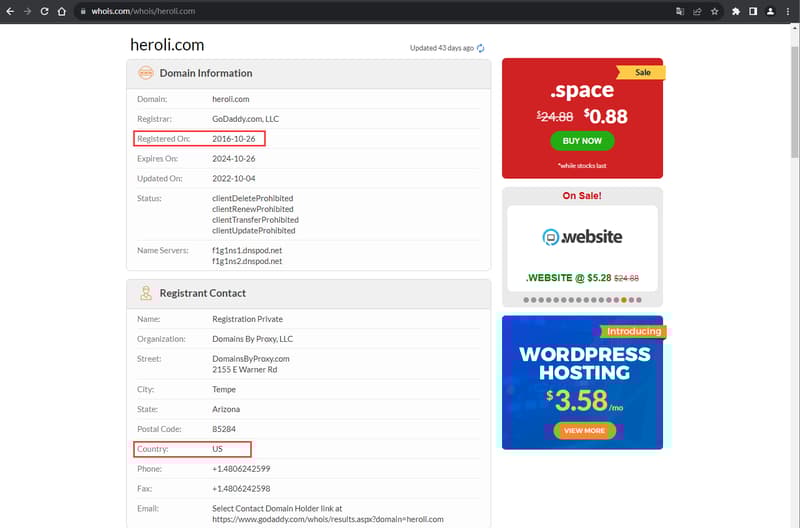This screenshot has width=800, height=528.
Task: Click the 'Updated 43 days ago' text
Action: click(x=442, y=48)
